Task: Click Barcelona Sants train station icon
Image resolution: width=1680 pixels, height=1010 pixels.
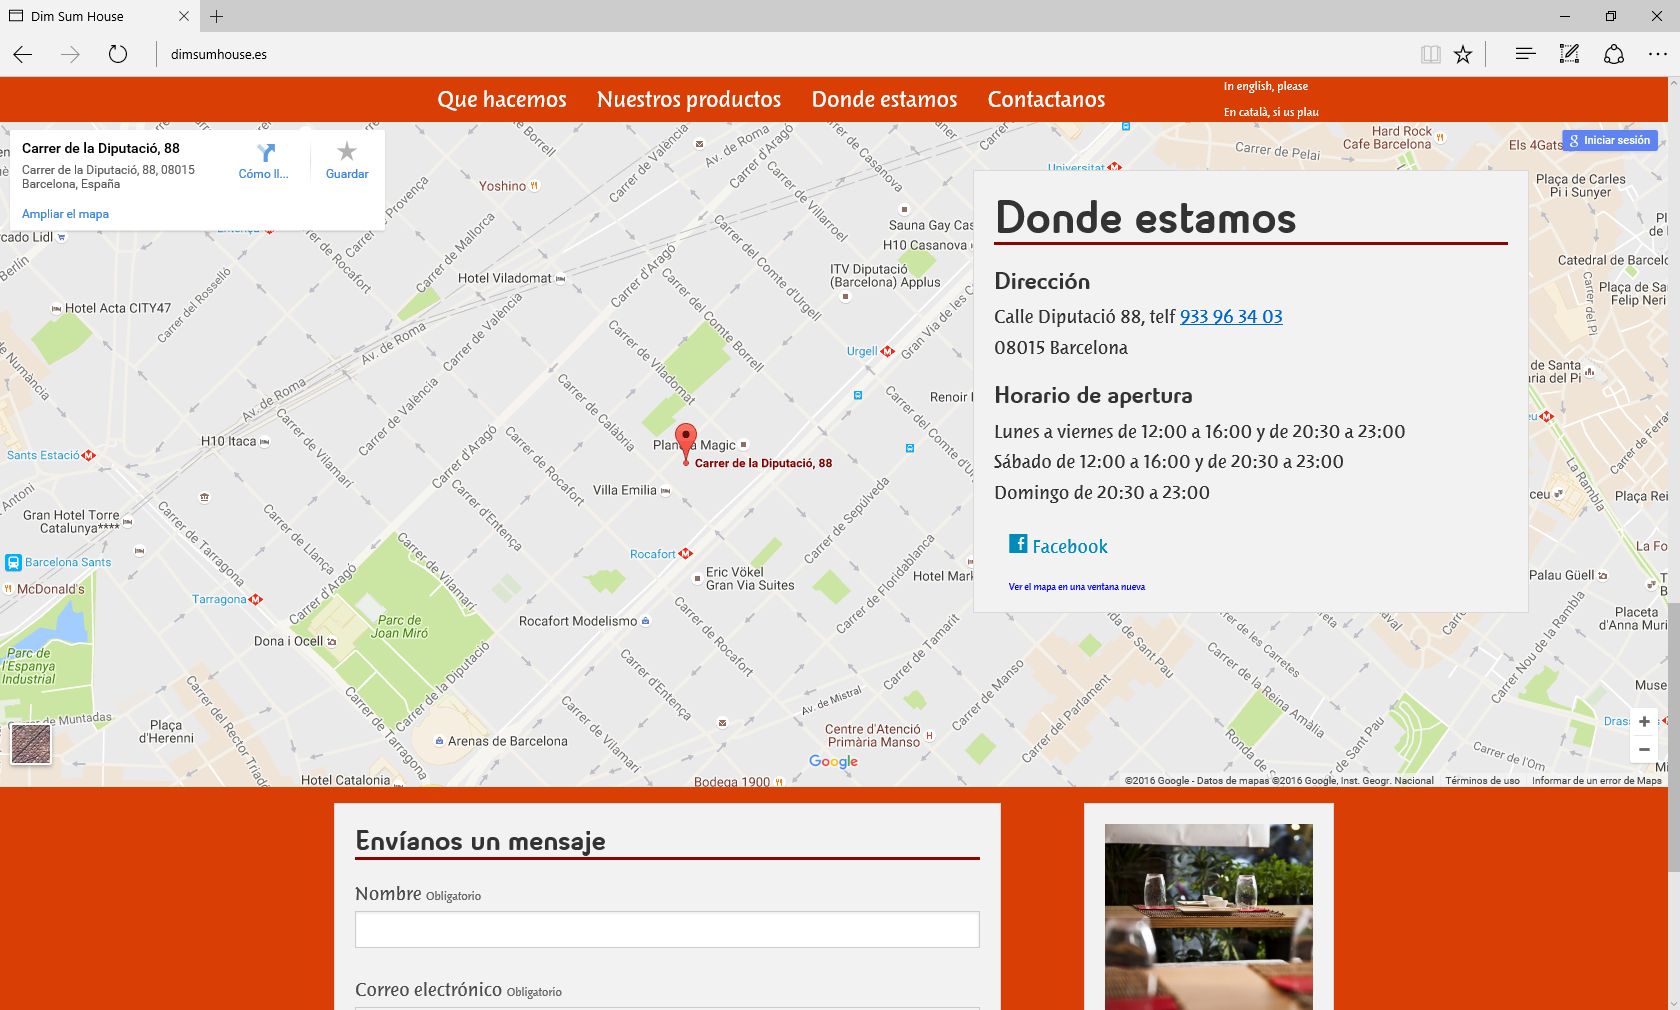Action: click(13, 562)
